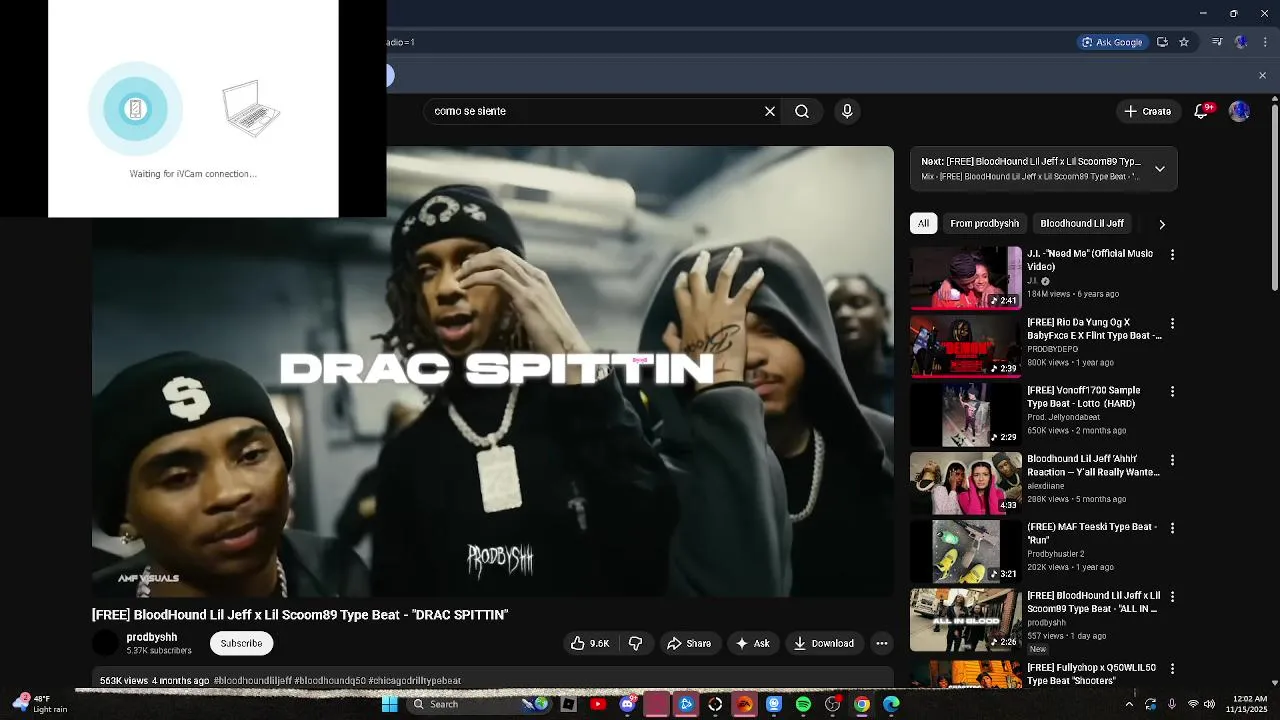Open the clock showing 12:02 AM
The height and width of the screenshot is (720, 1280).
pos(1249,704)
